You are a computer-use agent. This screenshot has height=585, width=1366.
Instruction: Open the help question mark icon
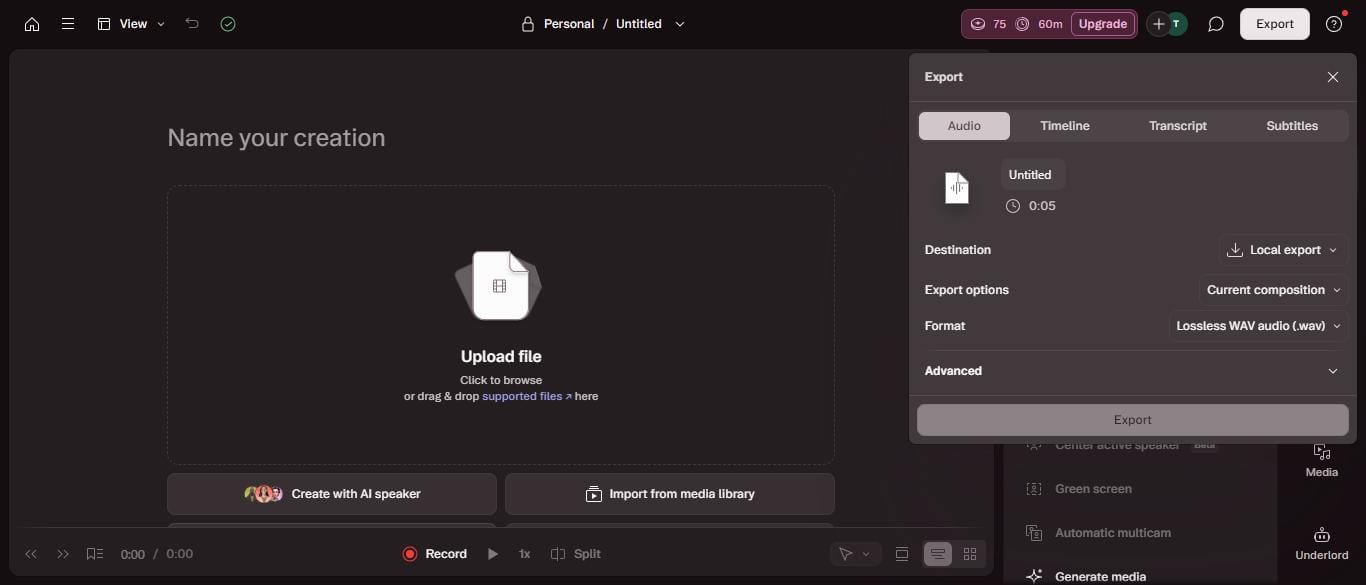(x=1334, y=24)
